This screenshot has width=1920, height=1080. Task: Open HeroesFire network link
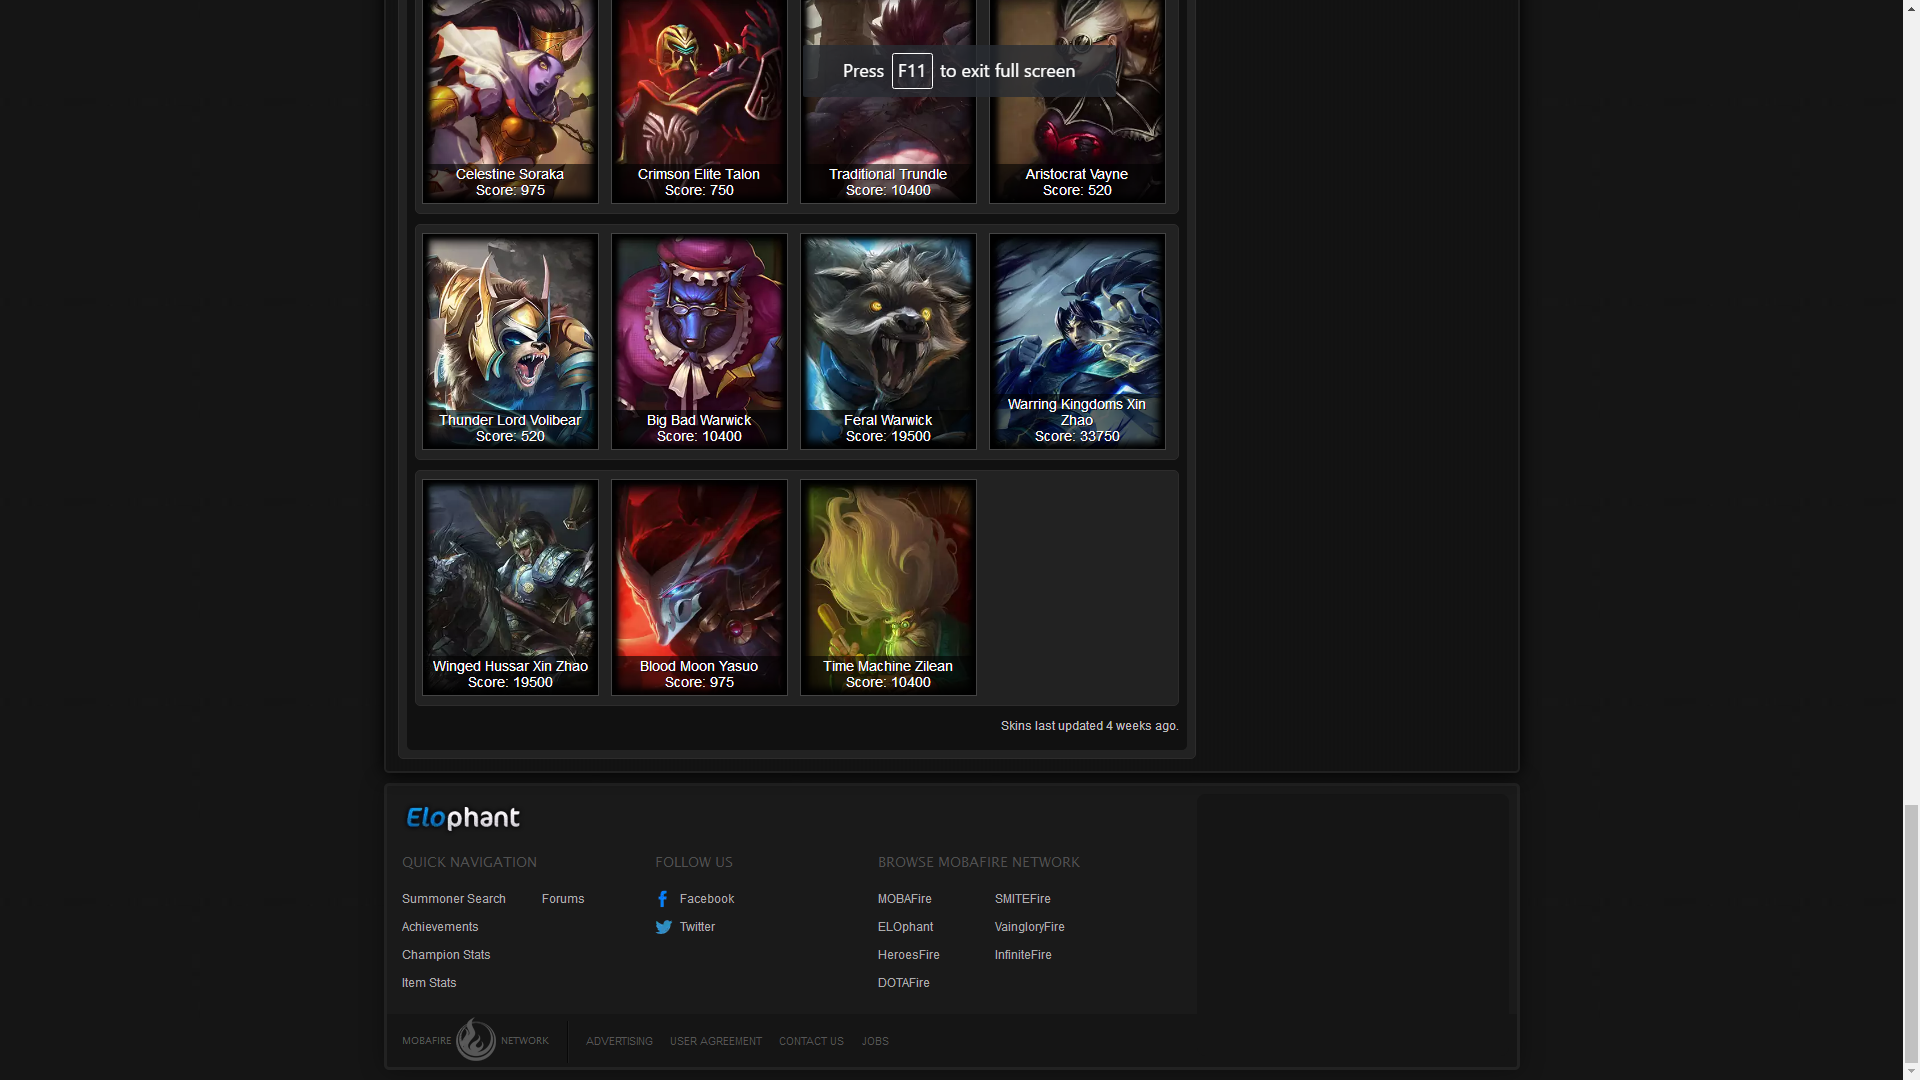point(909,955)
